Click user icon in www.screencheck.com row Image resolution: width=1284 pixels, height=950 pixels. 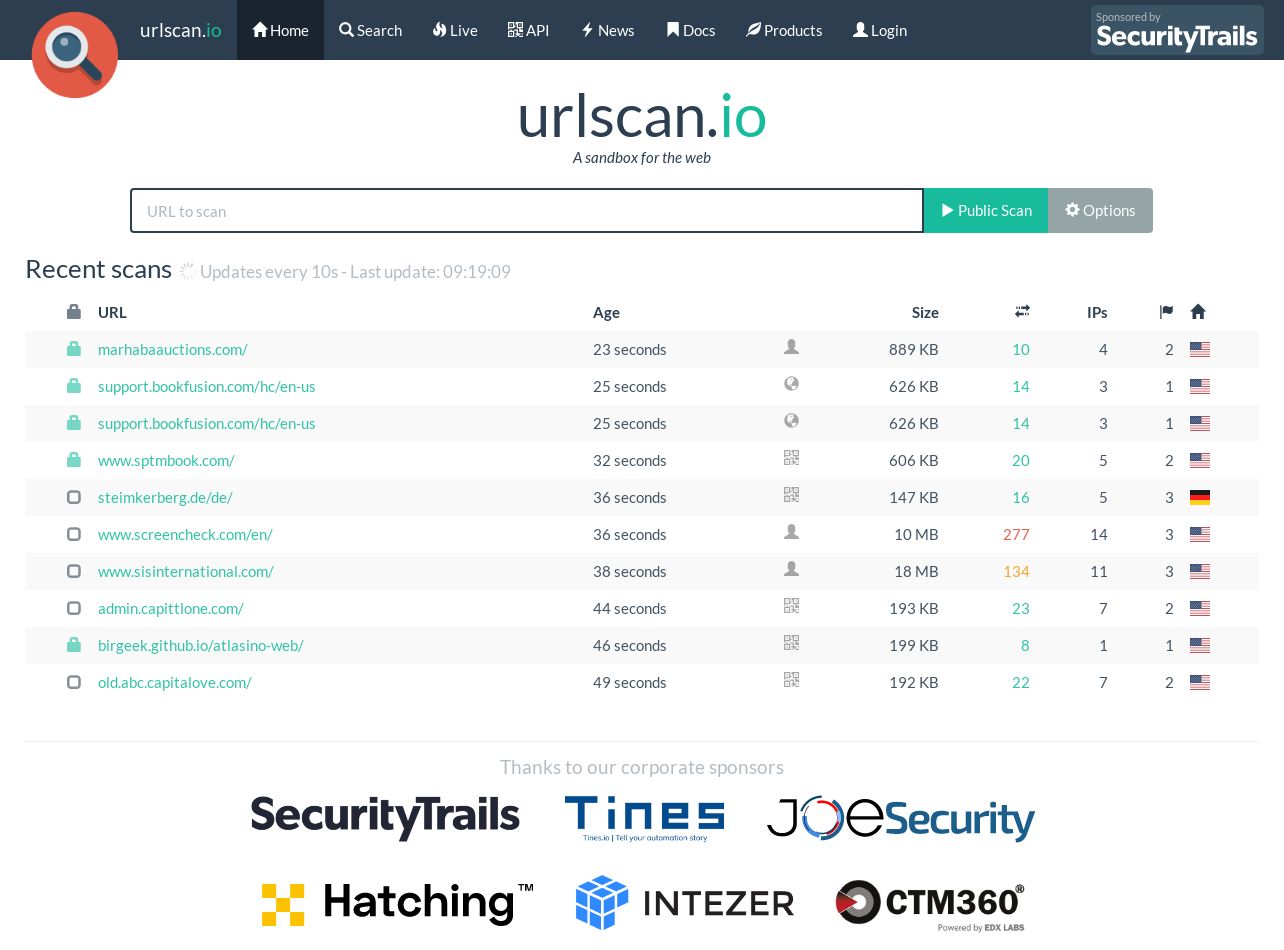pos(791,532)
